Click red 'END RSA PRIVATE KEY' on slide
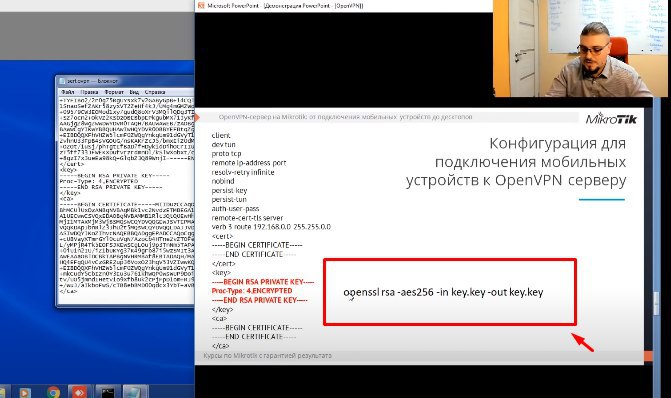671x398 pixels. pos(259,300)
